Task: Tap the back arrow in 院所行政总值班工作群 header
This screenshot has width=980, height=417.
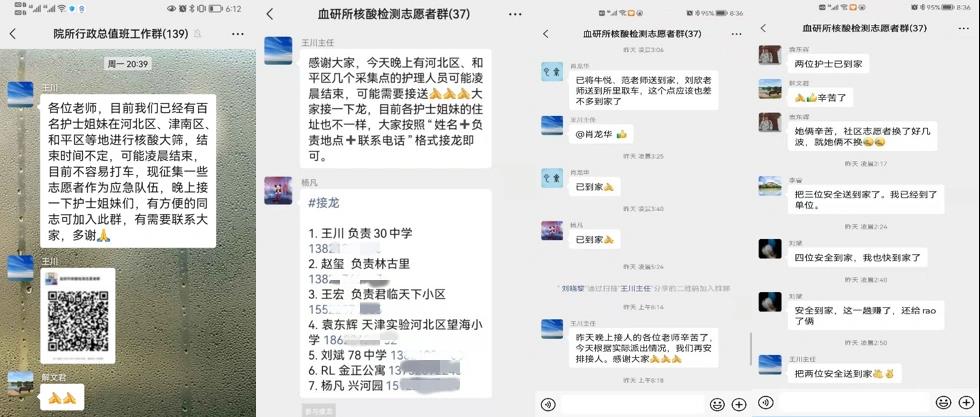Action: tap(12, 34)
